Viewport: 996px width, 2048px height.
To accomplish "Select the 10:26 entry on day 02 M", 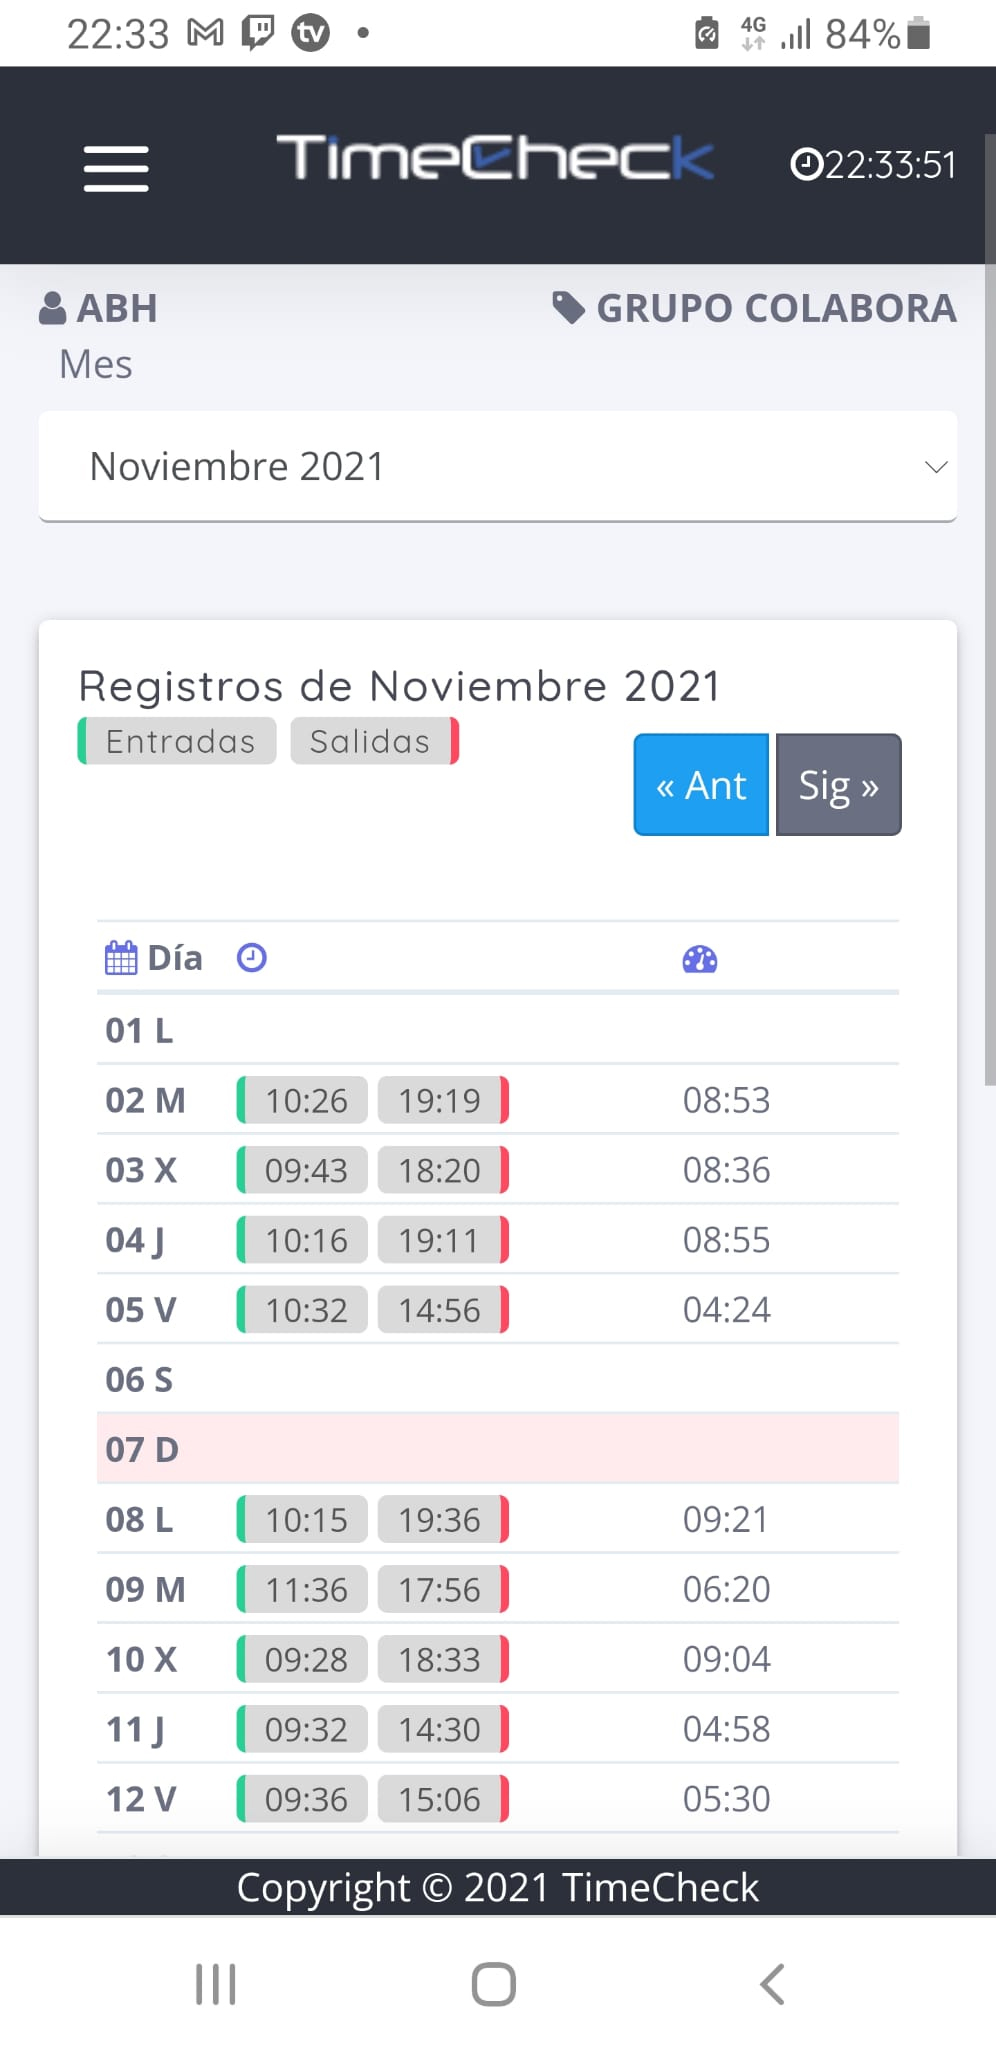I will [x=305, y=1100].
